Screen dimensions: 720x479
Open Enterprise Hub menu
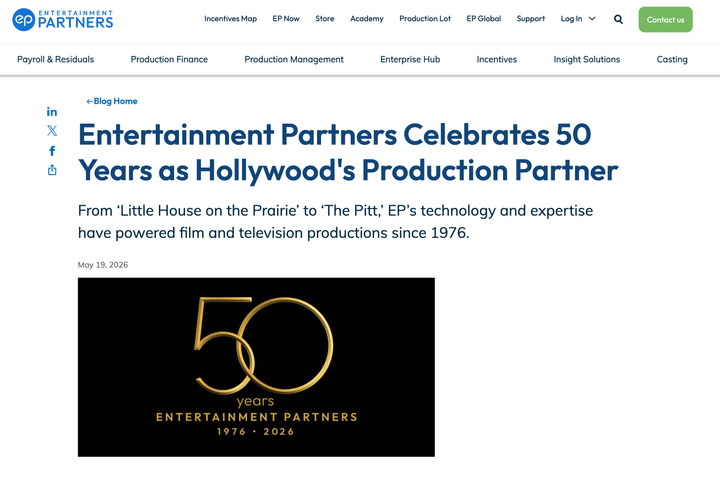tap(410, 59)
